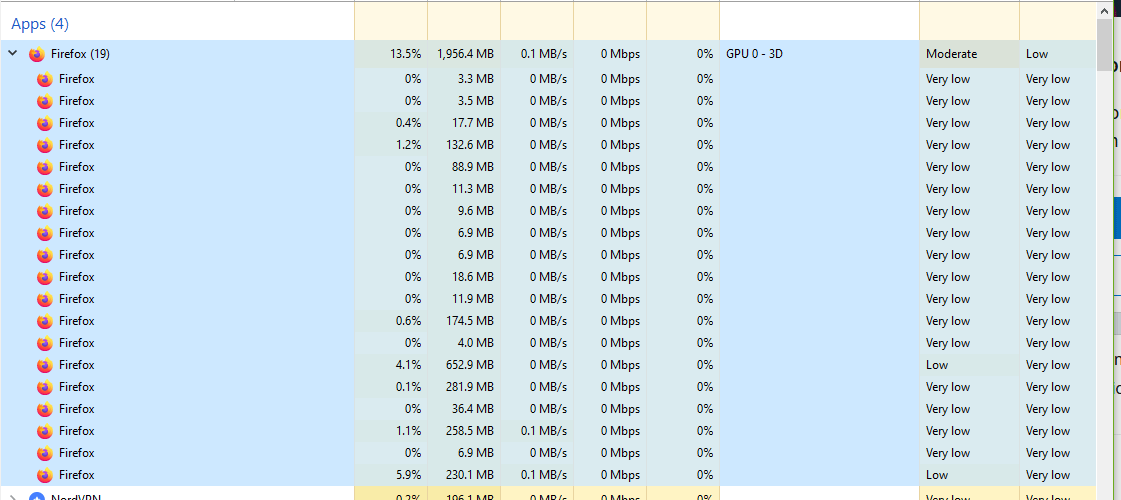
Task: Click the 1.1% CPU value
Action: [408, 431]
